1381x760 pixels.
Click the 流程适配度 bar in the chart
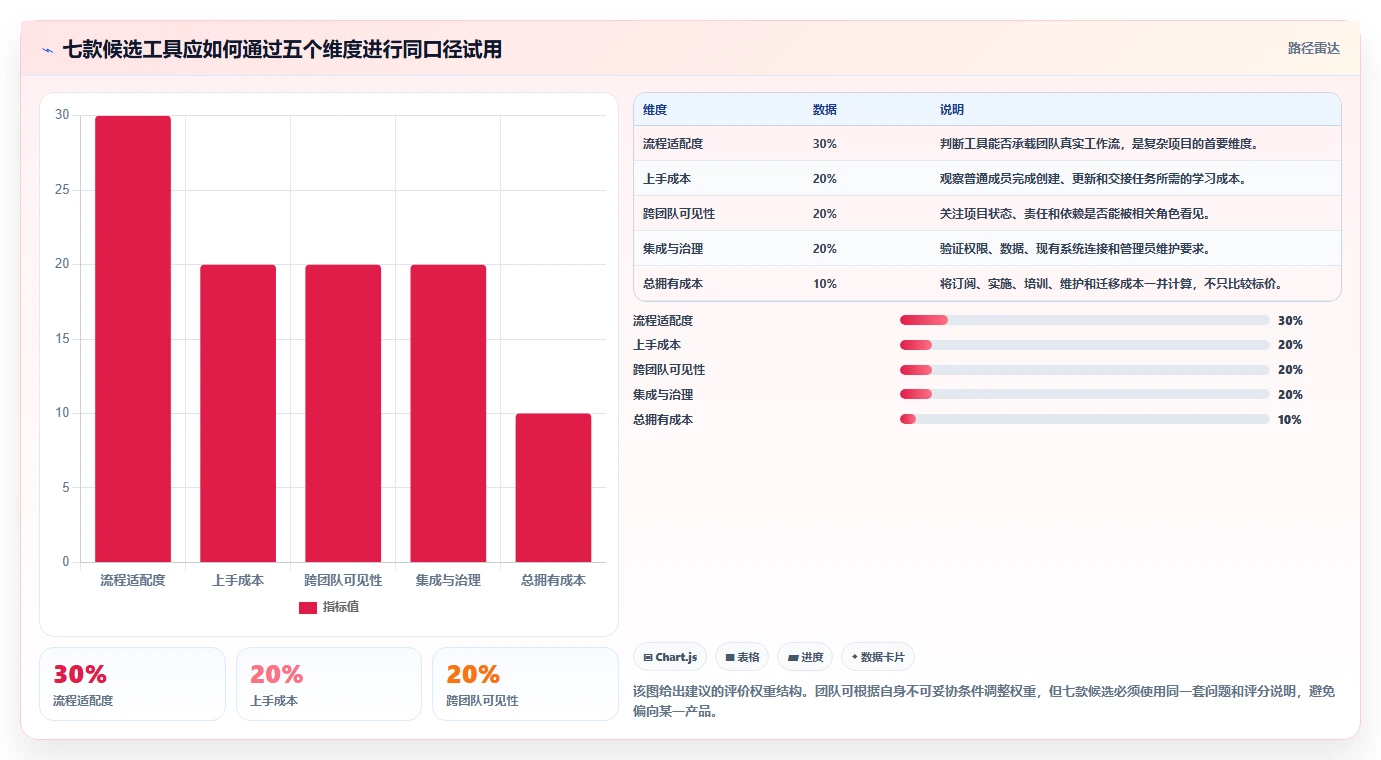[133, 339]
